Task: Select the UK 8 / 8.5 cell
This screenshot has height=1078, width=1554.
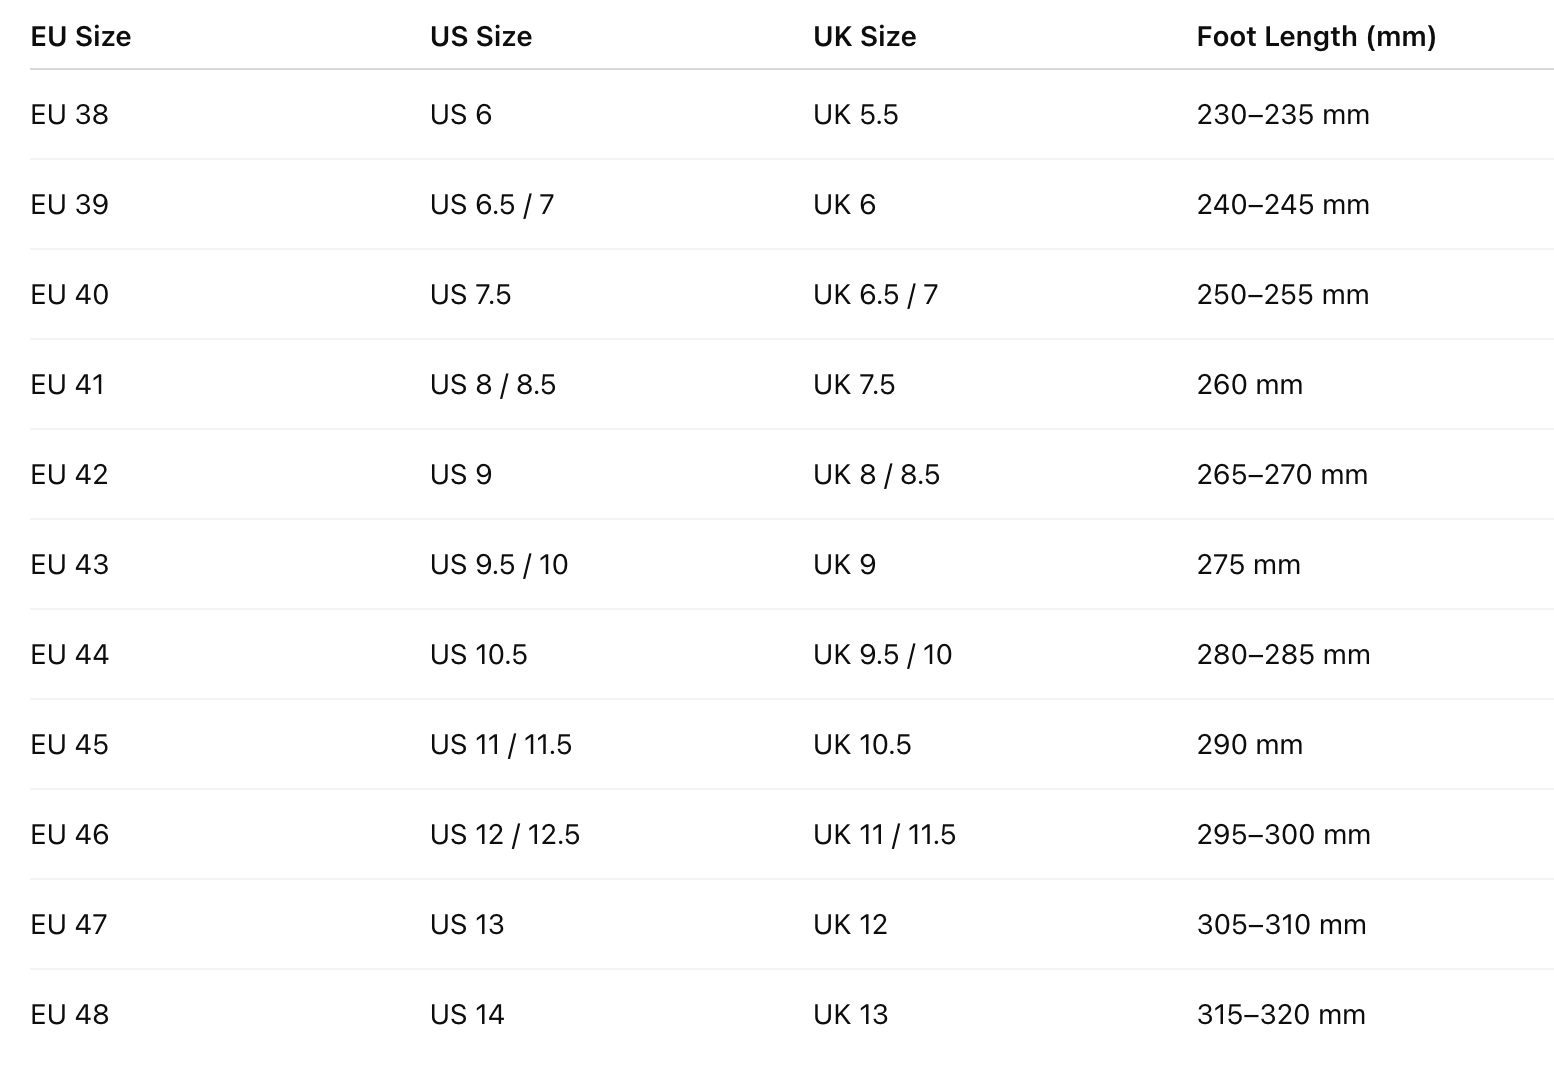Action: tap(876, 475)
